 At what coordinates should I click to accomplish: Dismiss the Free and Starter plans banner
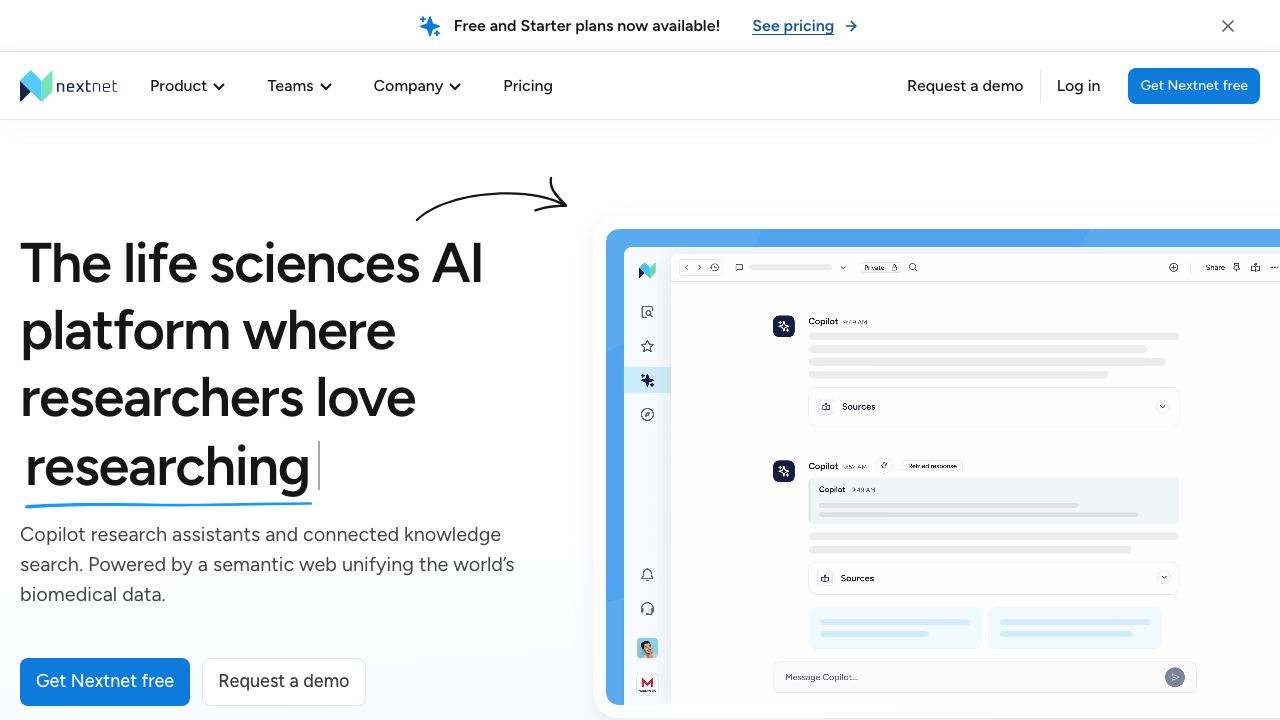pyautogui.click(x=1228, y=26)
